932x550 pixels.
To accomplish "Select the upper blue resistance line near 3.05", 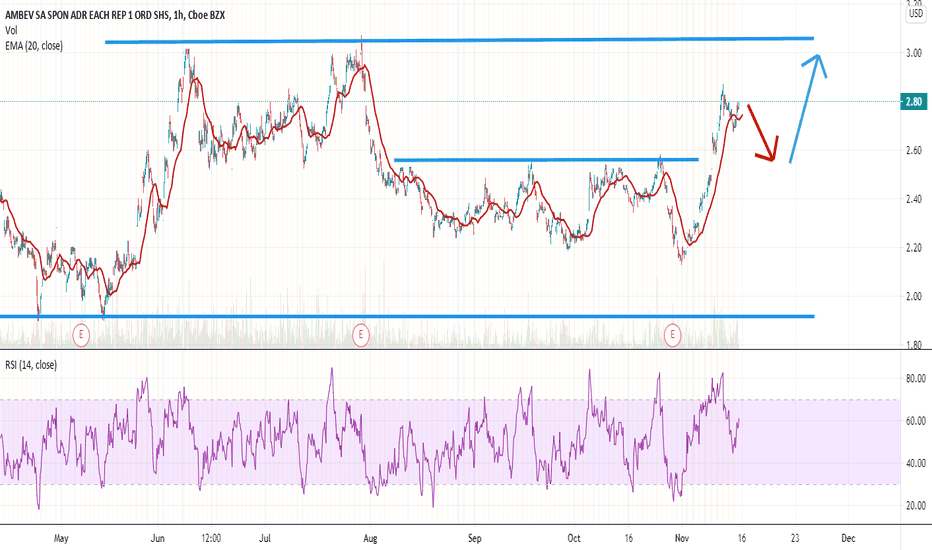I will coord(459,40).
